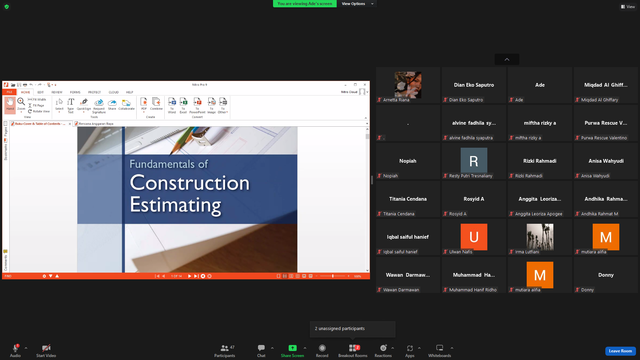Switch to the HOME ribbon tab

coord(25,92)
